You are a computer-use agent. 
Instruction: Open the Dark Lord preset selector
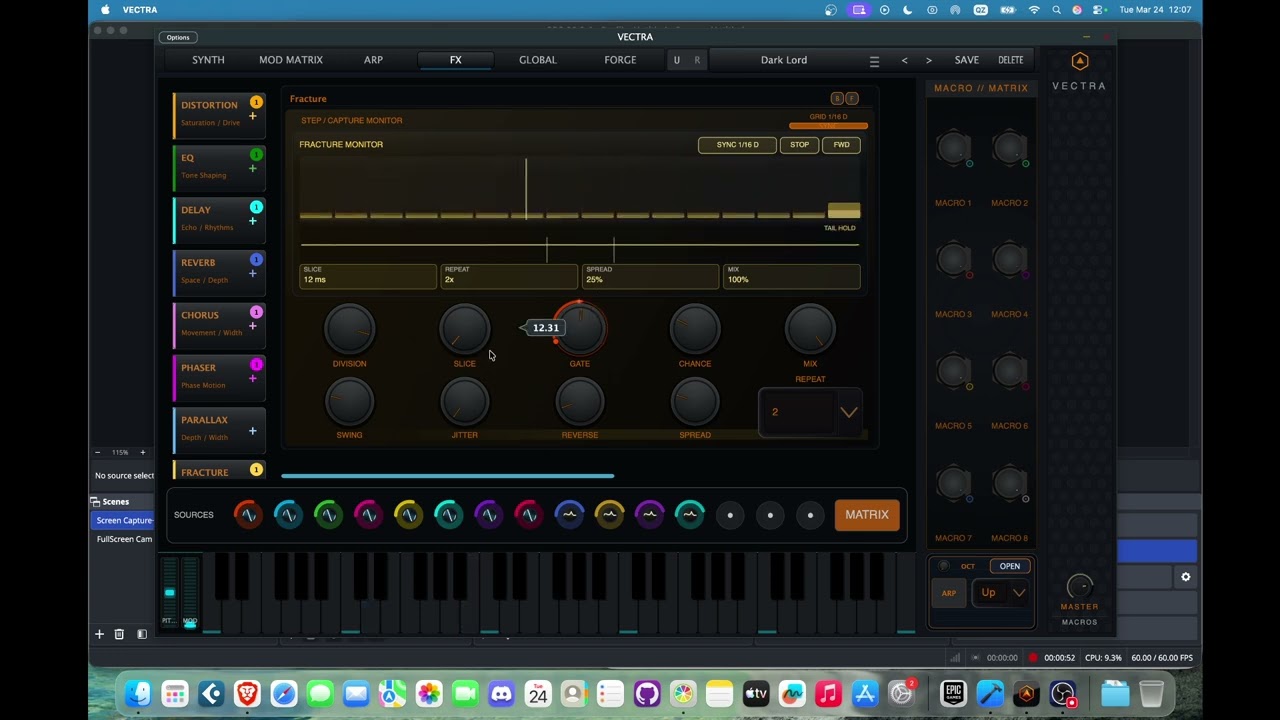pyautogui.click(x=783, y=60)
